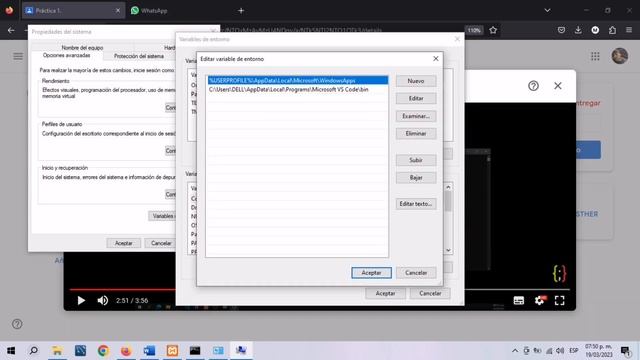The width and height of the screenshot is (640, 360).
Task: Click Subir to move entry up
Action: [x=416, y=160]
